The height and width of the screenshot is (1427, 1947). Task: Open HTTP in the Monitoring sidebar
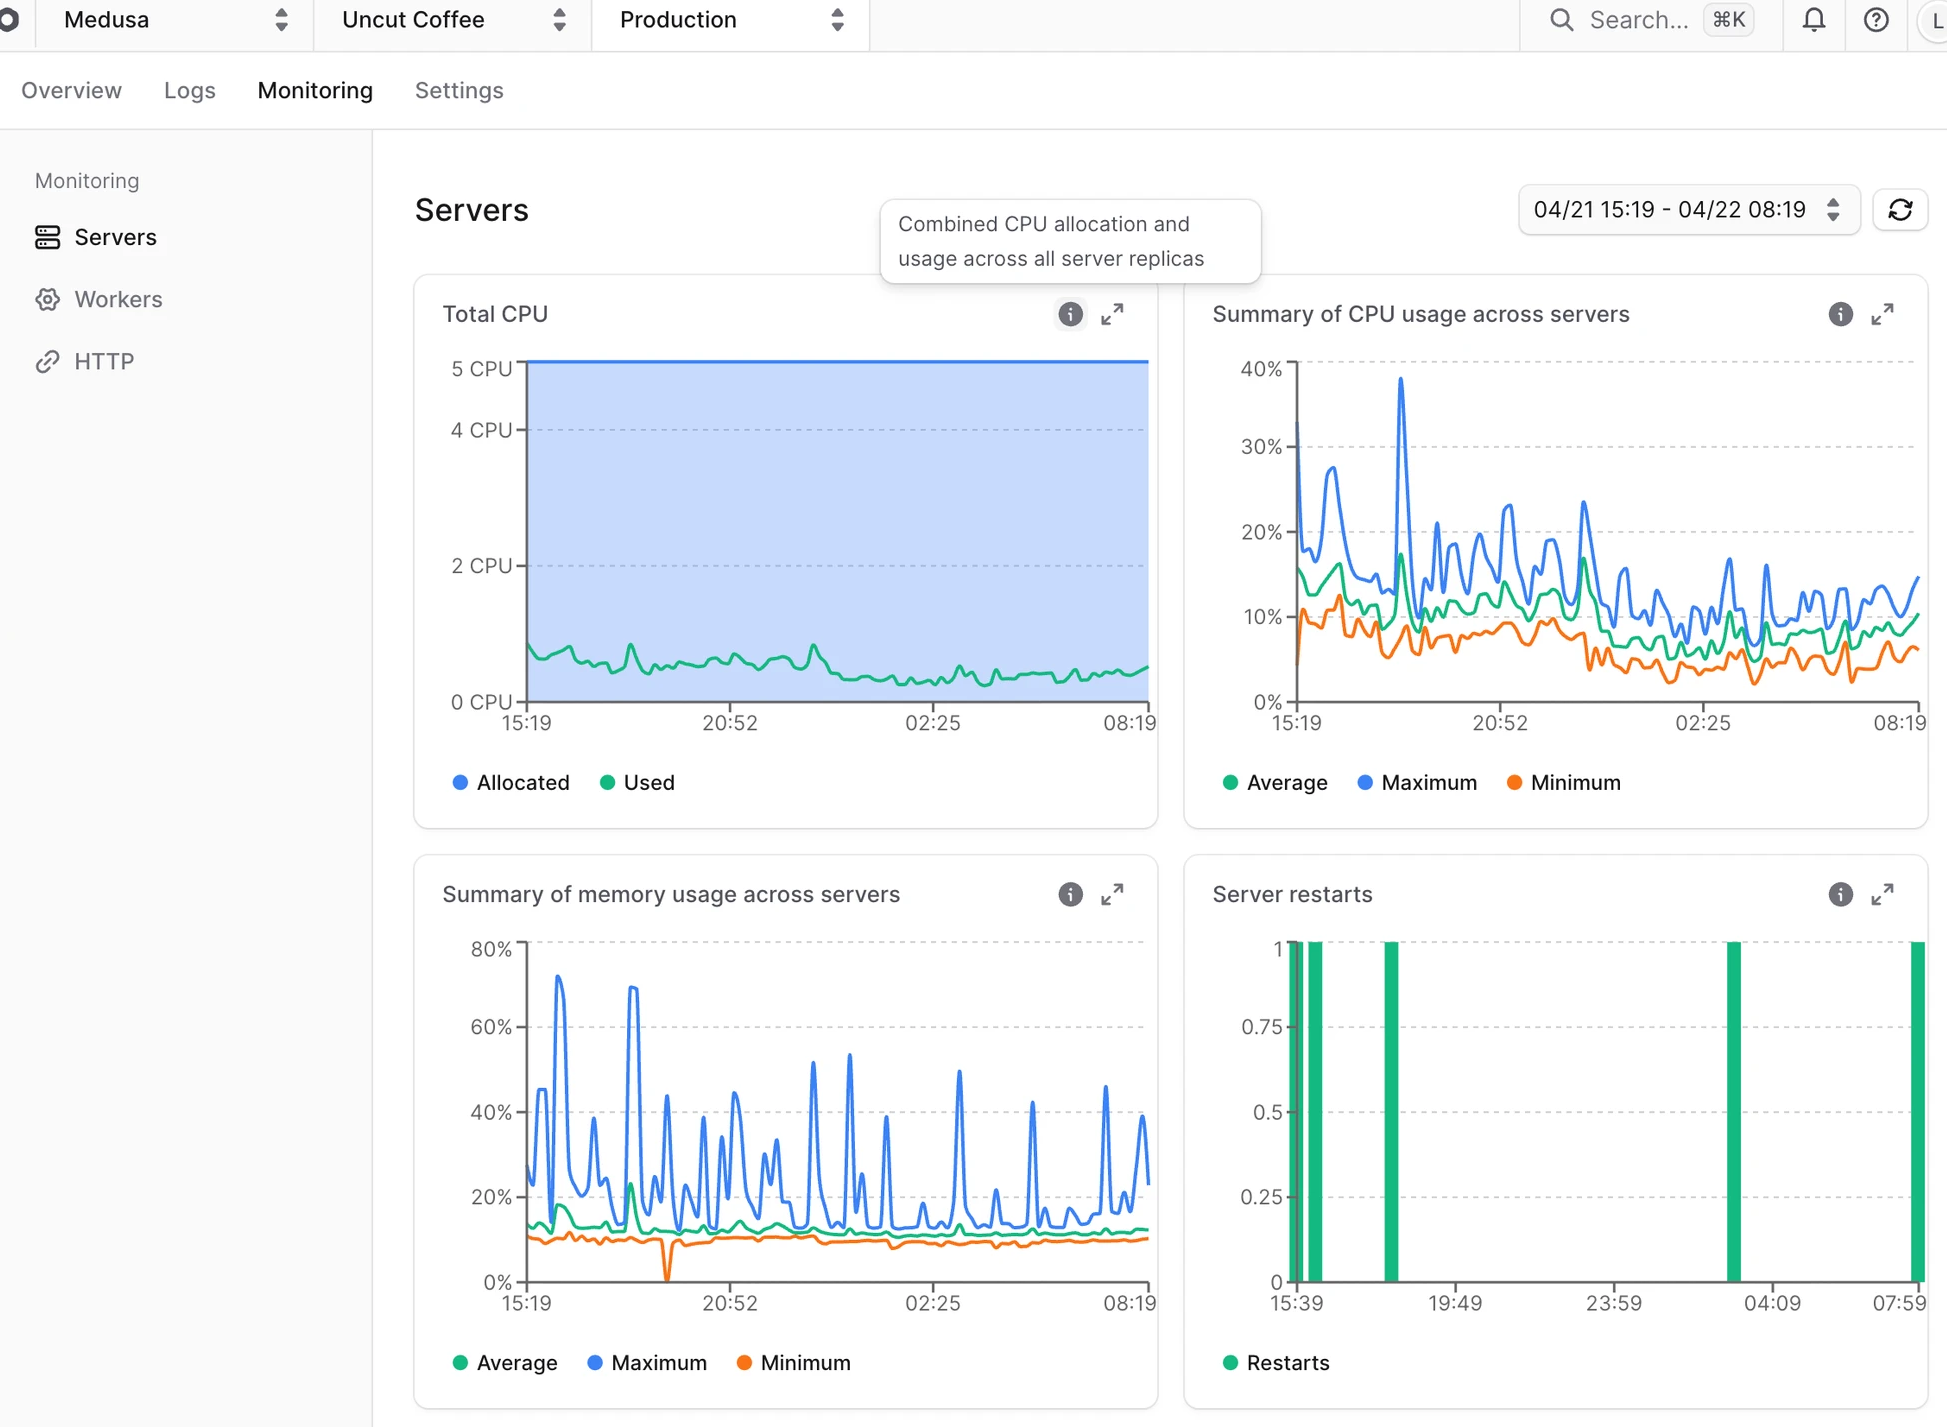104,361
